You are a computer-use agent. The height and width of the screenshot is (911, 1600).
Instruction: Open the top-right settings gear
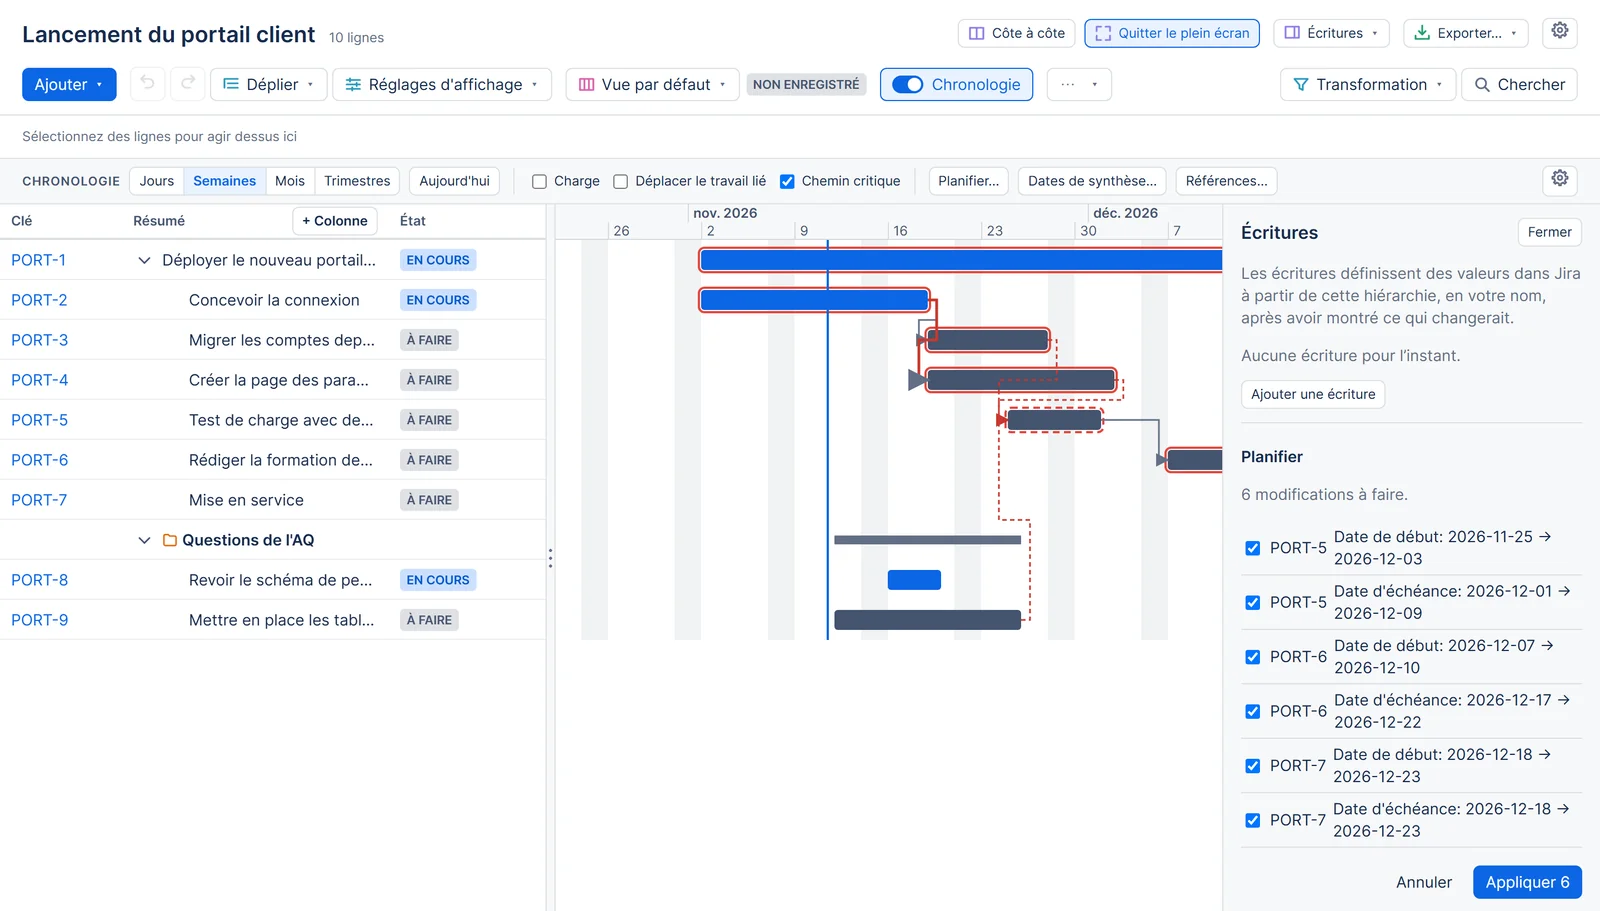click(1560, 32)
